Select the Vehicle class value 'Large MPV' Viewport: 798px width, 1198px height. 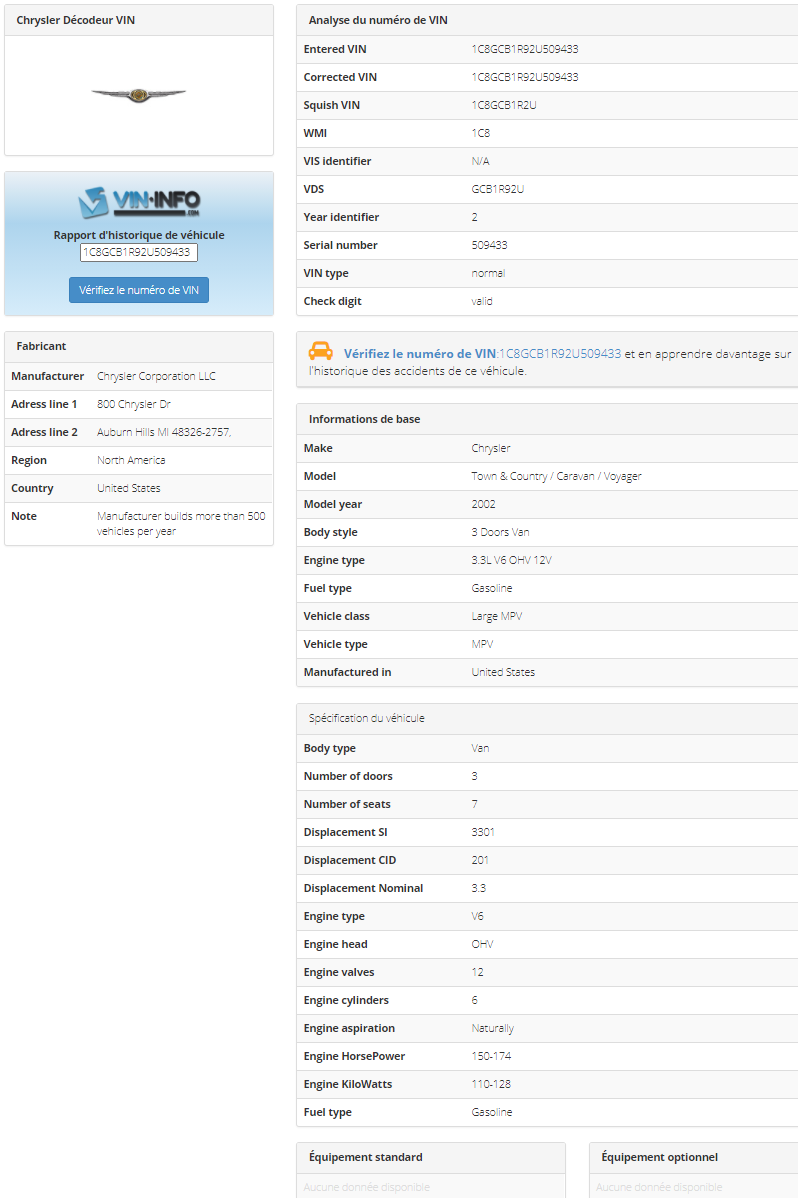pyautogui.click(x=497, y=617)
